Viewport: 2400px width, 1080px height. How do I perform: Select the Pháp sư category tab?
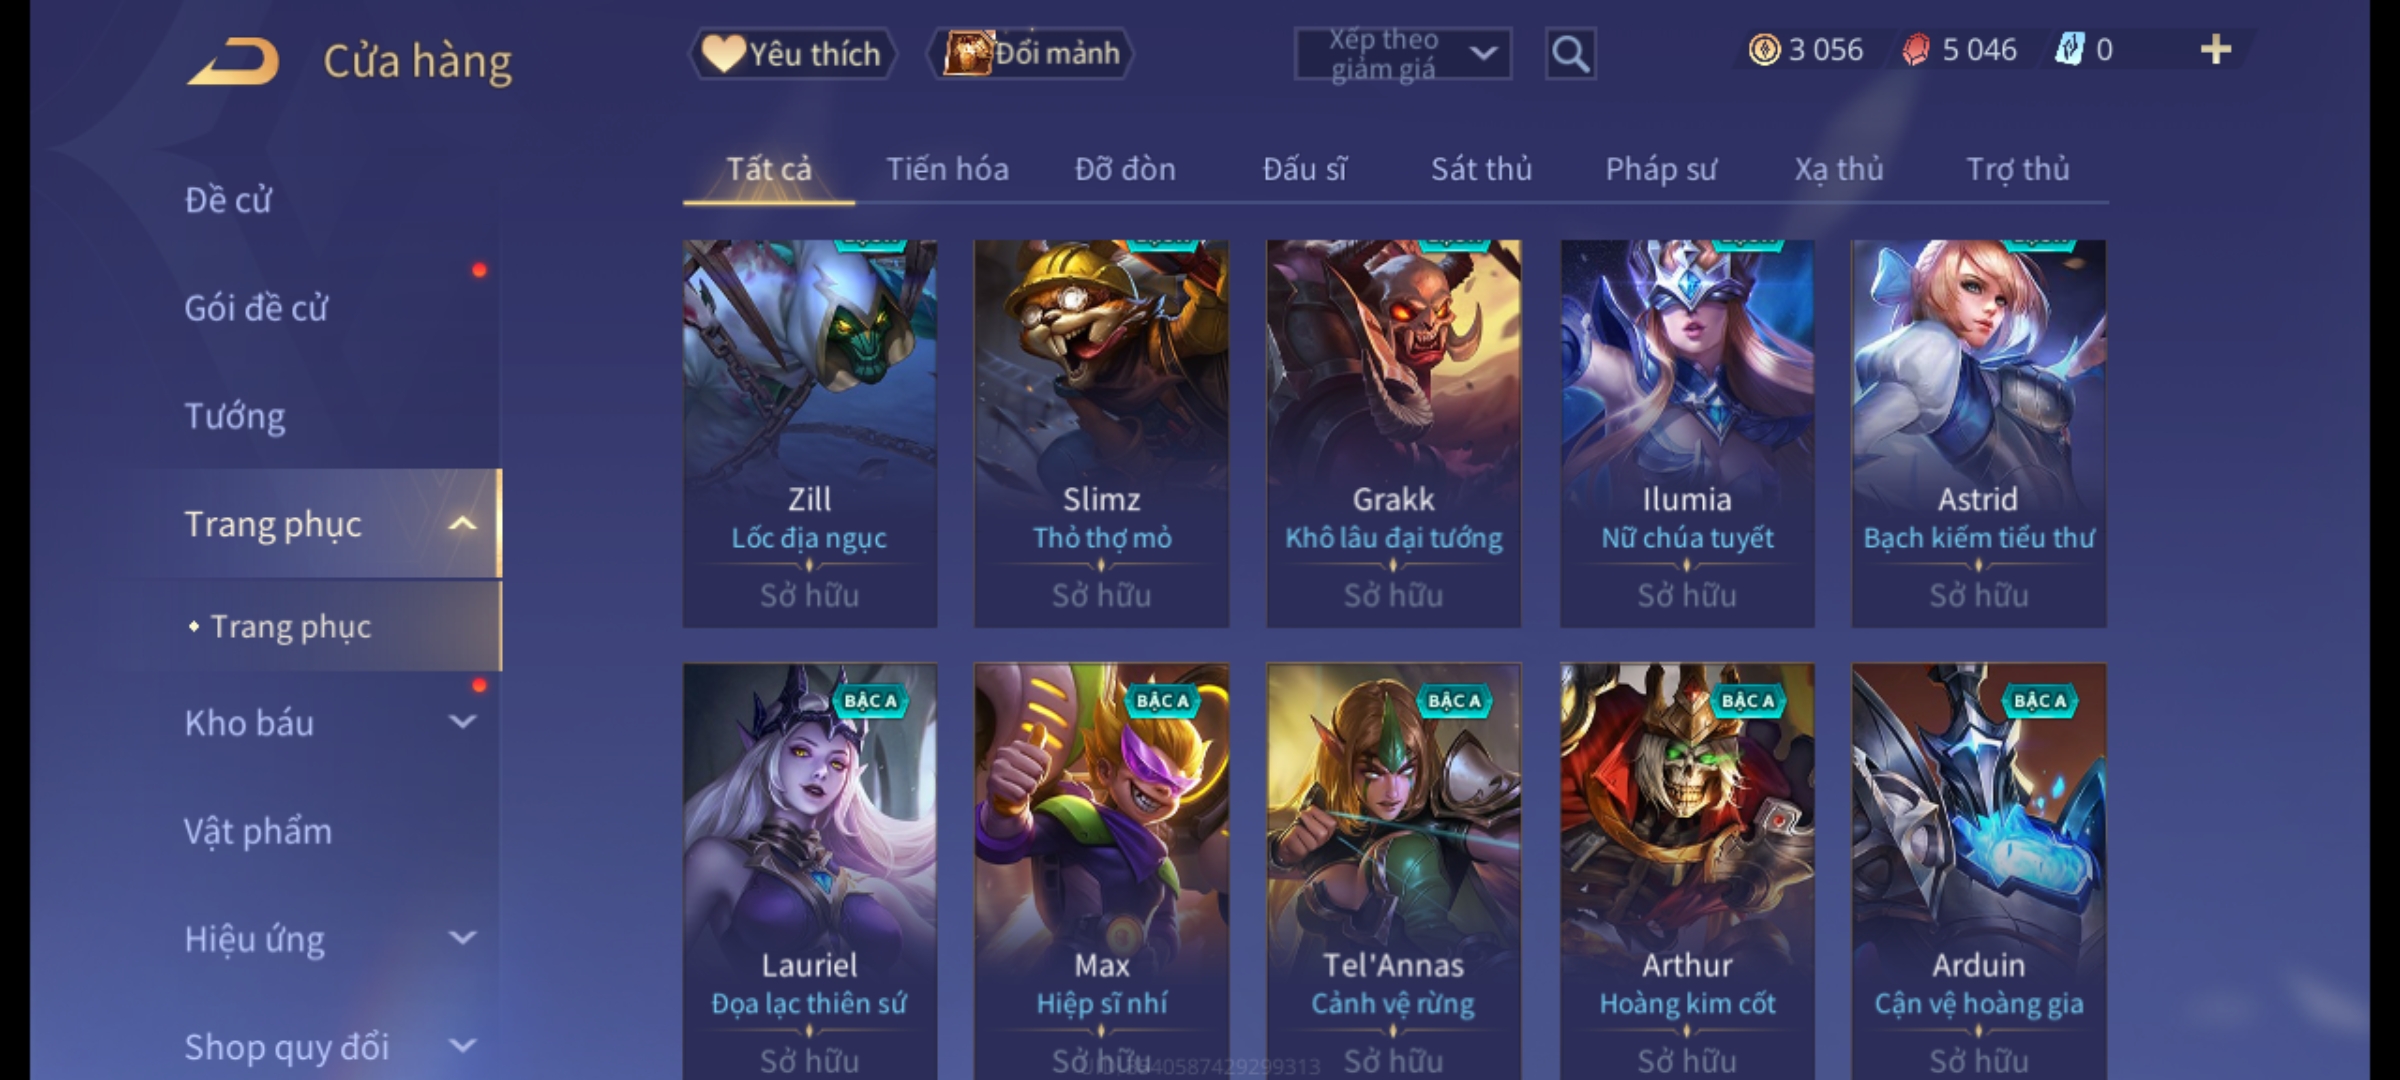click(x=1661, y=169)
